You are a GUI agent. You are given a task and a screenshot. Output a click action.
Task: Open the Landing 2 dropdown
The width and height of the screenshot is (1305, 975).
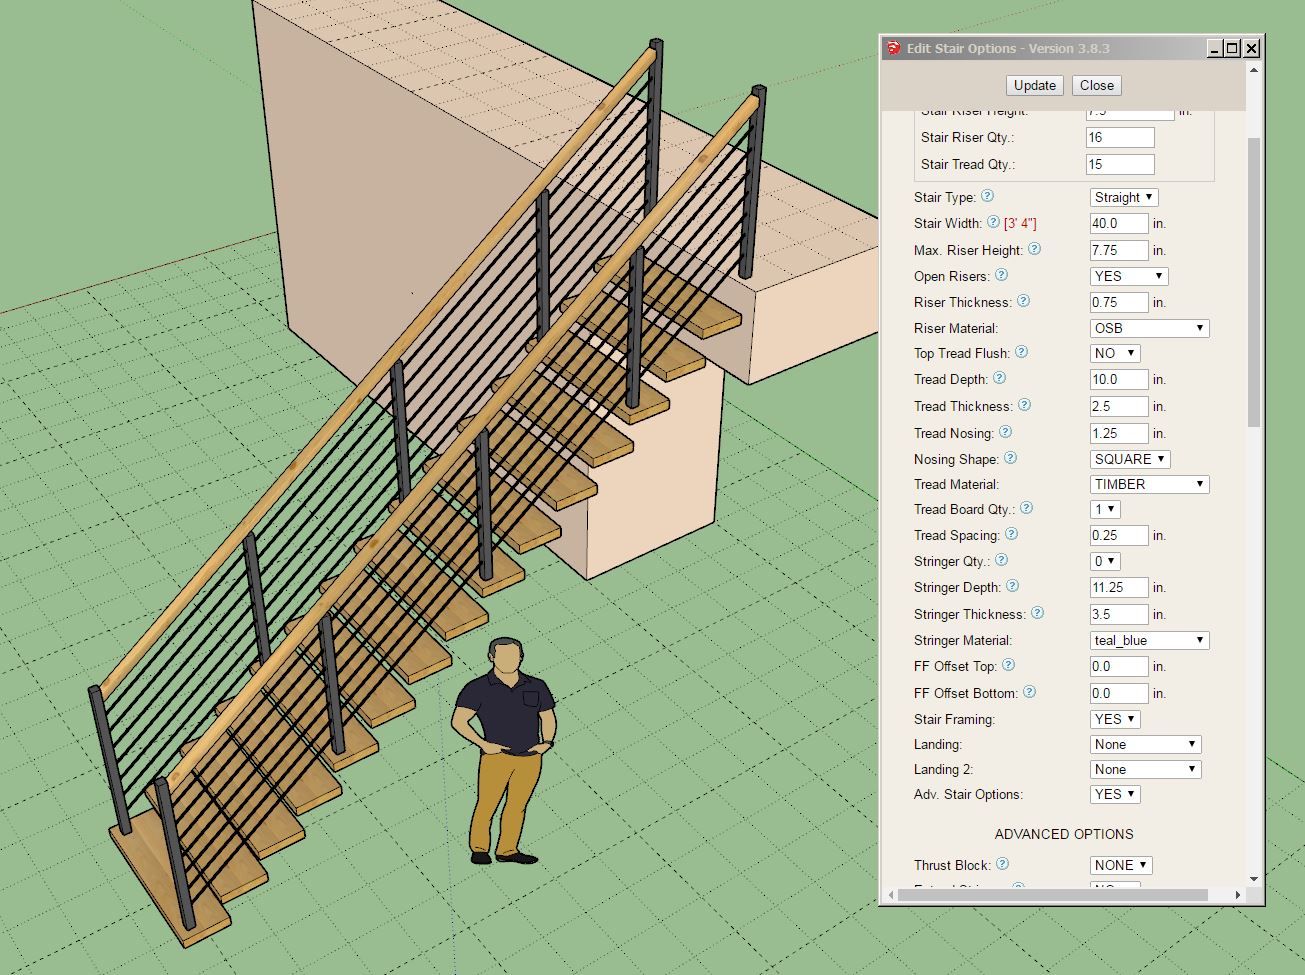[x=1145, y=769]
